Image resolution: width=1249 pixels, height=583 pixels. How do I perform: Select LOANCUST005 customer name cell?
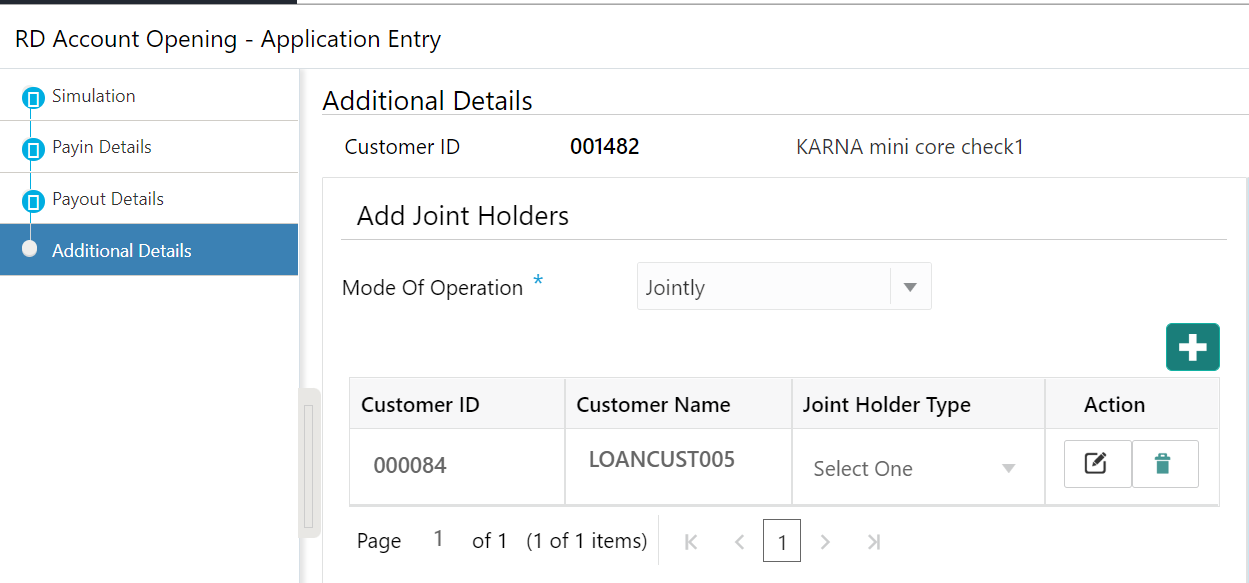pyautogui.click(x=678, y=466)
